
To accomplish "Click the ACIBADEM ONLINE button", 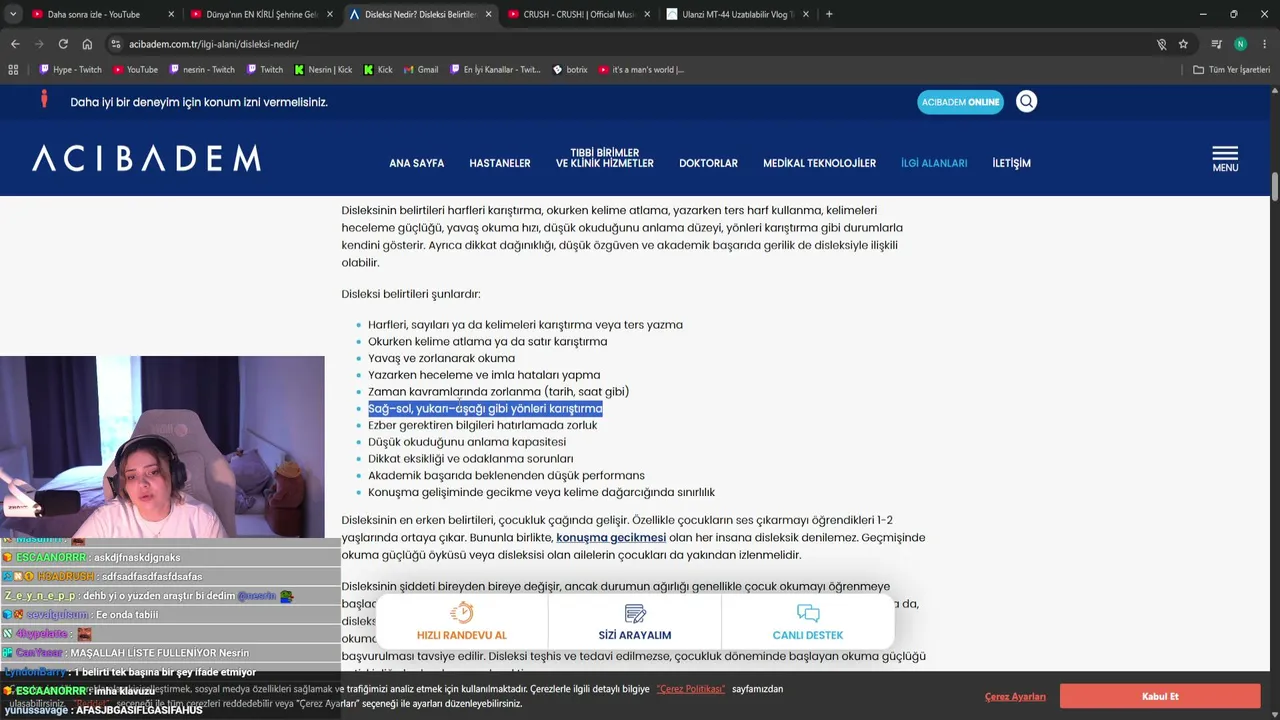I will point(960,102).
